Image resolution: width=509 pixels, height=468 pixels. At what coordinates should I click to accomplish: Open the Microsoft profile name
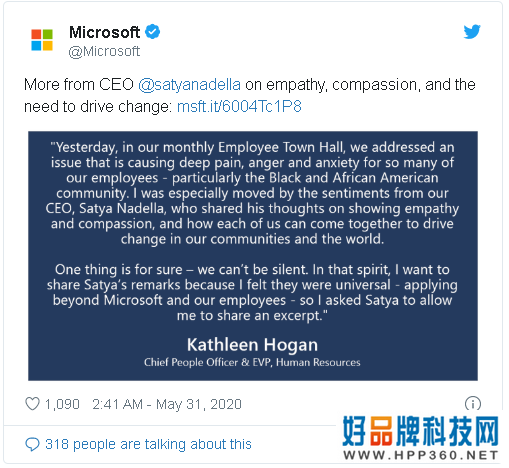pos(104,32)
